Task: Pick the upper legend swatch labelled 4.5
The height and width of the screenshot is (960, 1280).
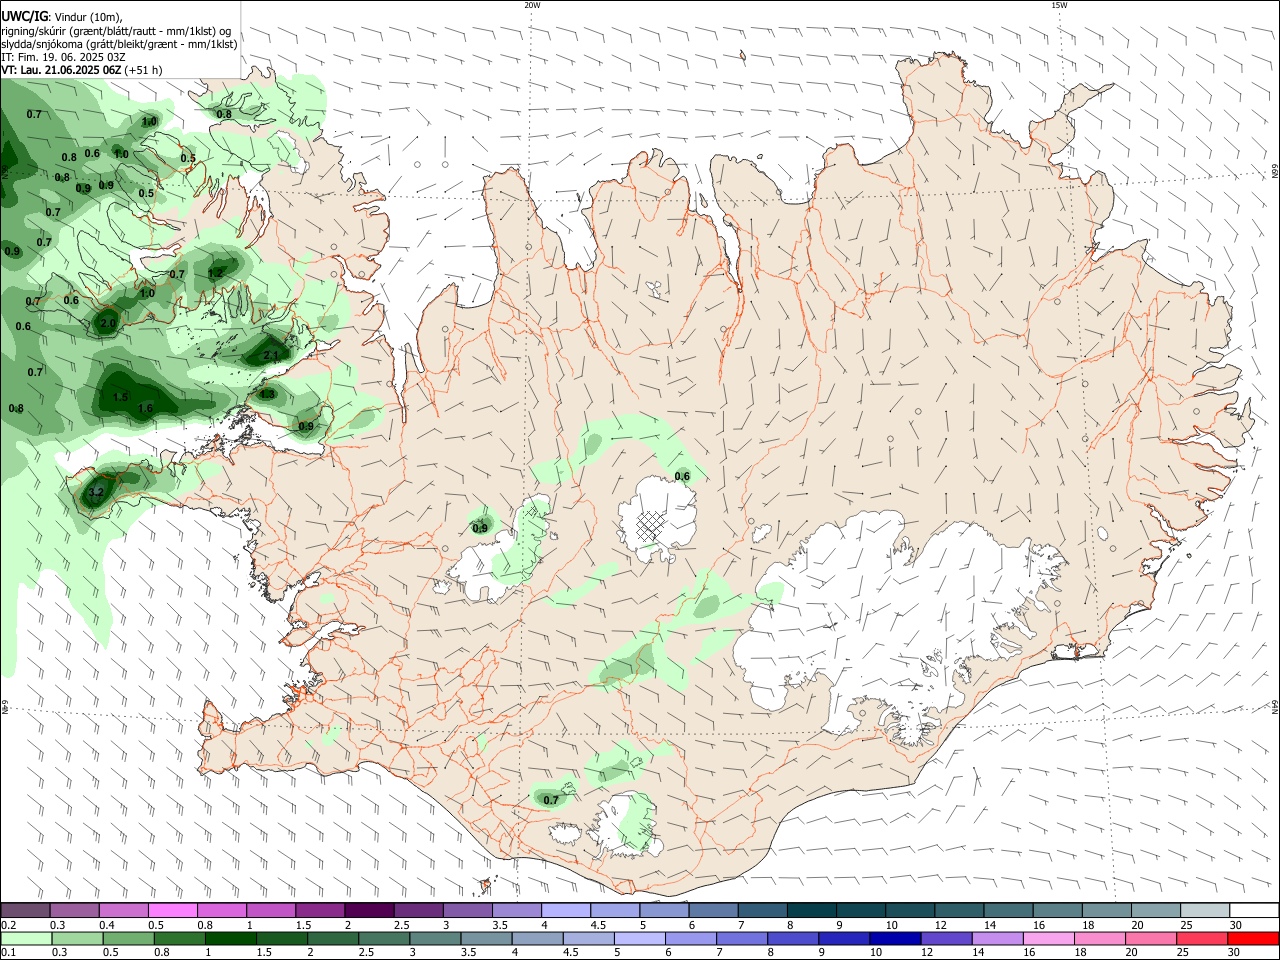Action: click(613, 910)
